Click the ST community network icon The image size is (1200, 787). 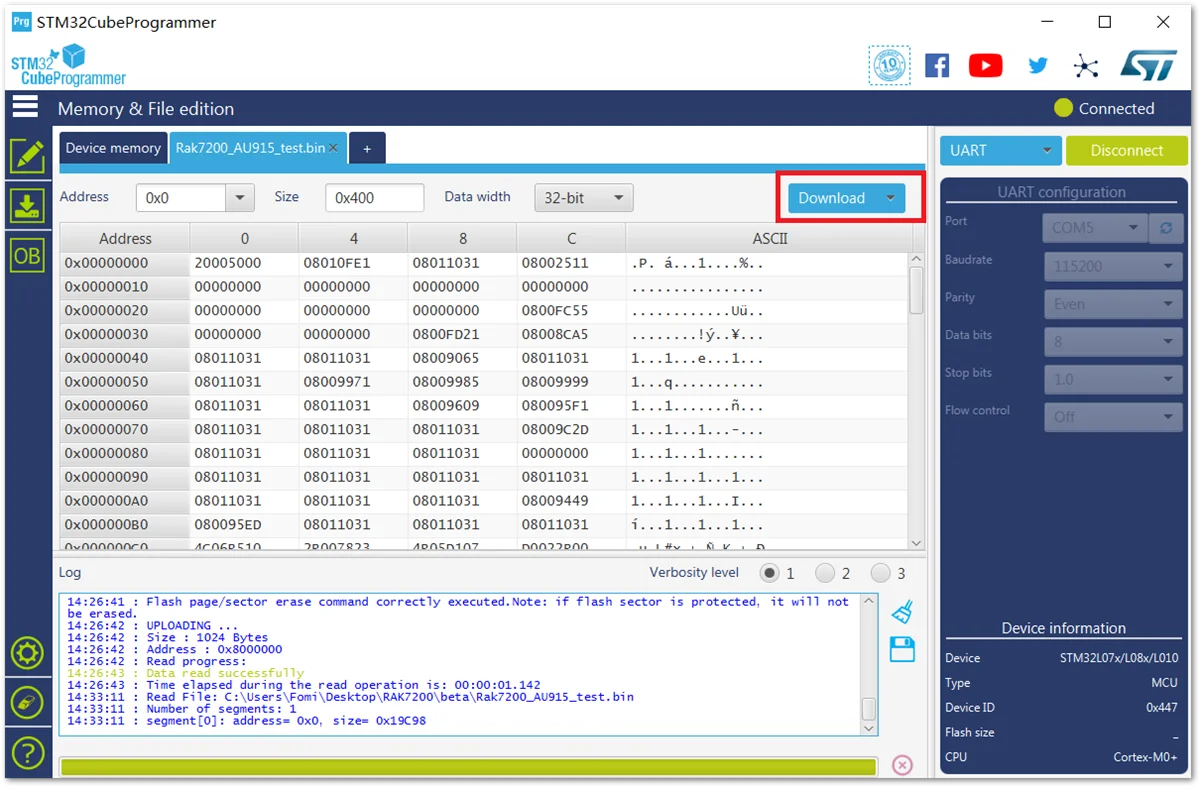1086,66
